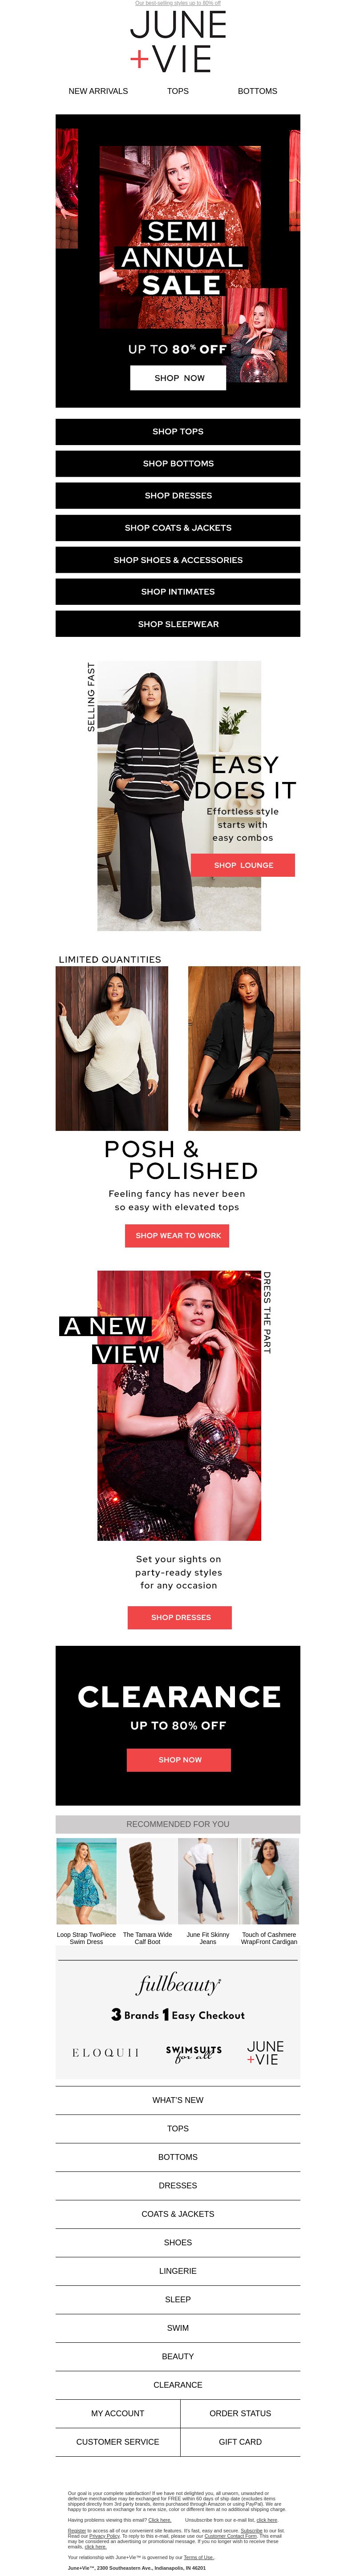Click the Swimsuits for All logo
356x2576 pixels.
click(x=193, y=2053)
